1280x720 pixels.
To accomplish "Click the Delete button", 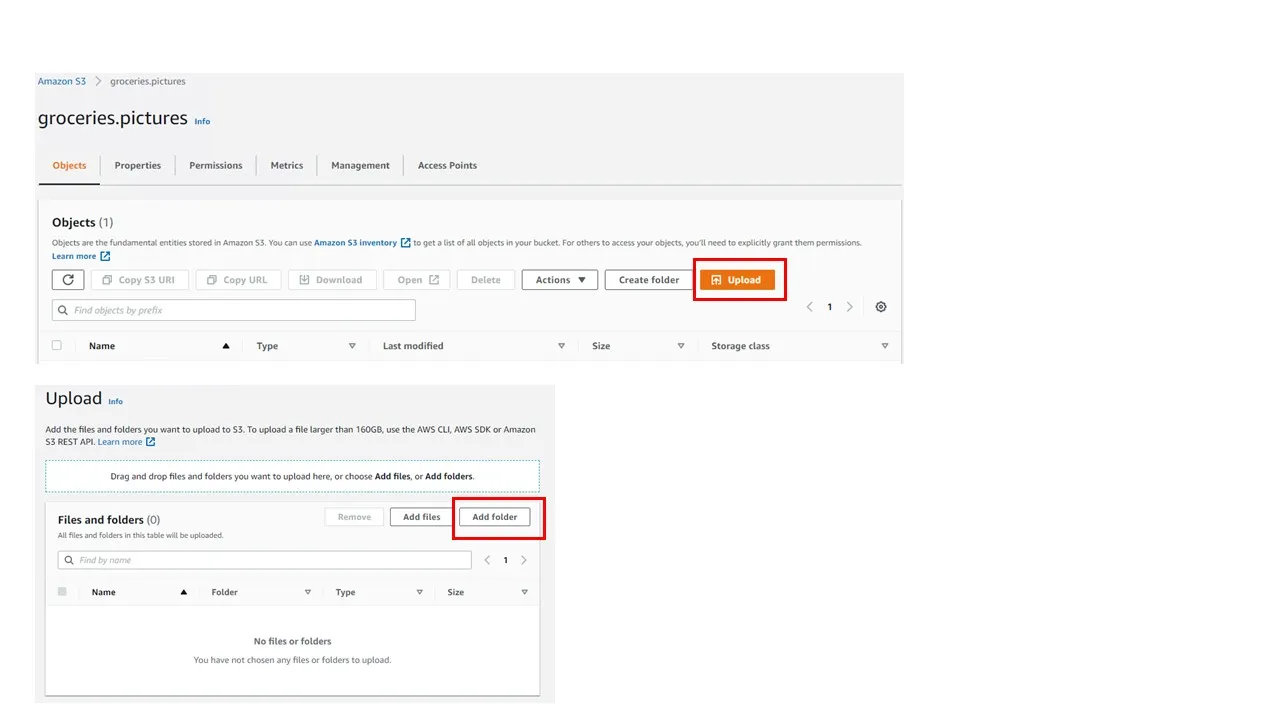I will click(x=486, y=280).
